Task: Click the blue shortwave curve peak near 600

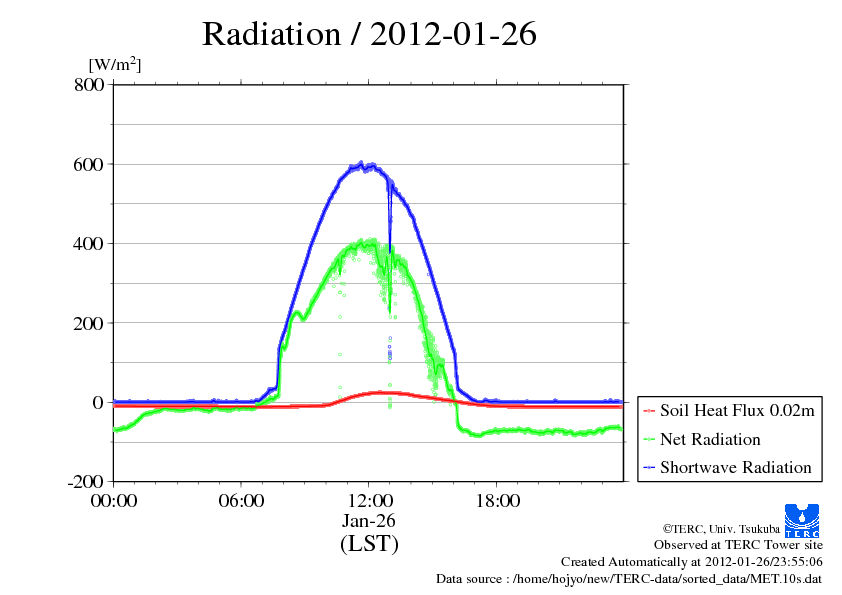Action: 361,164
